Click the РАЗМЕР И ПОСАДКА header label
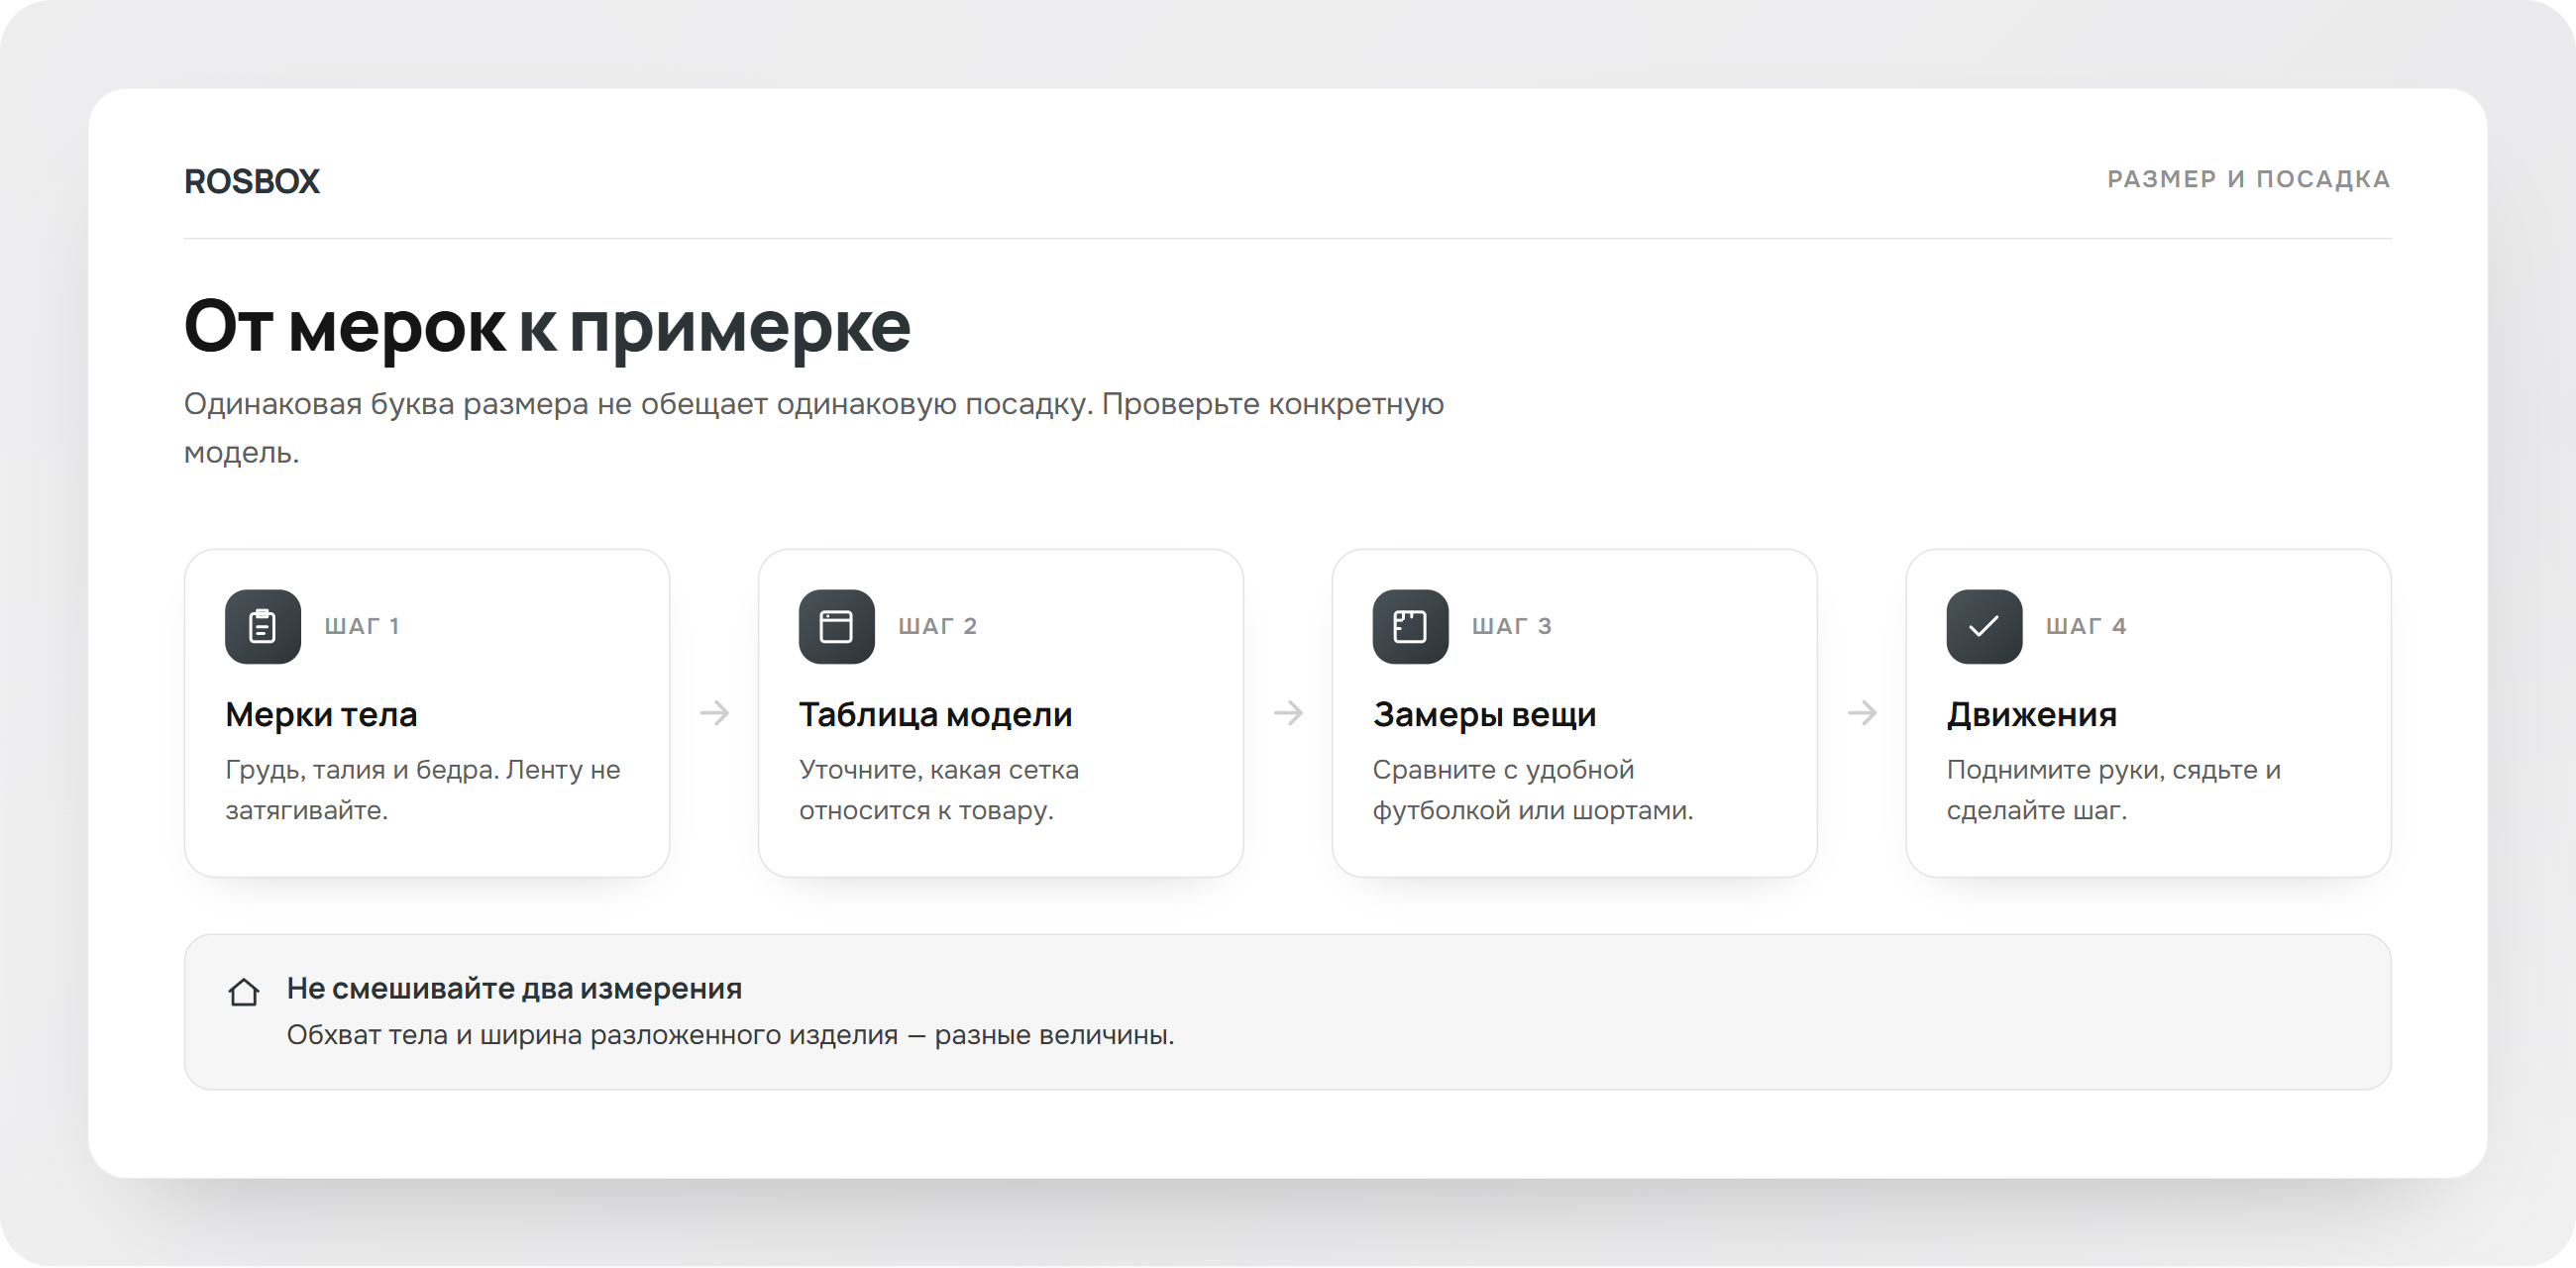The height and width of the screenshot is (1268, 2576). pos(2248,179)
